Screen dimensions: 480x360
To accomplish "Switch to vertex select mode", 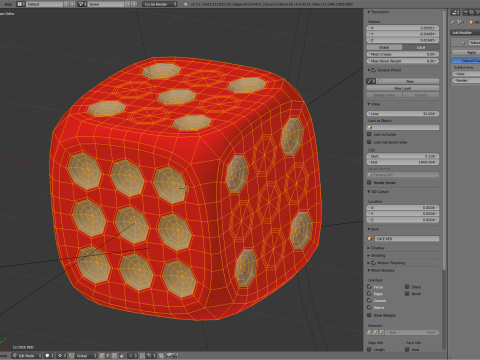I will (x=102, y=356).
